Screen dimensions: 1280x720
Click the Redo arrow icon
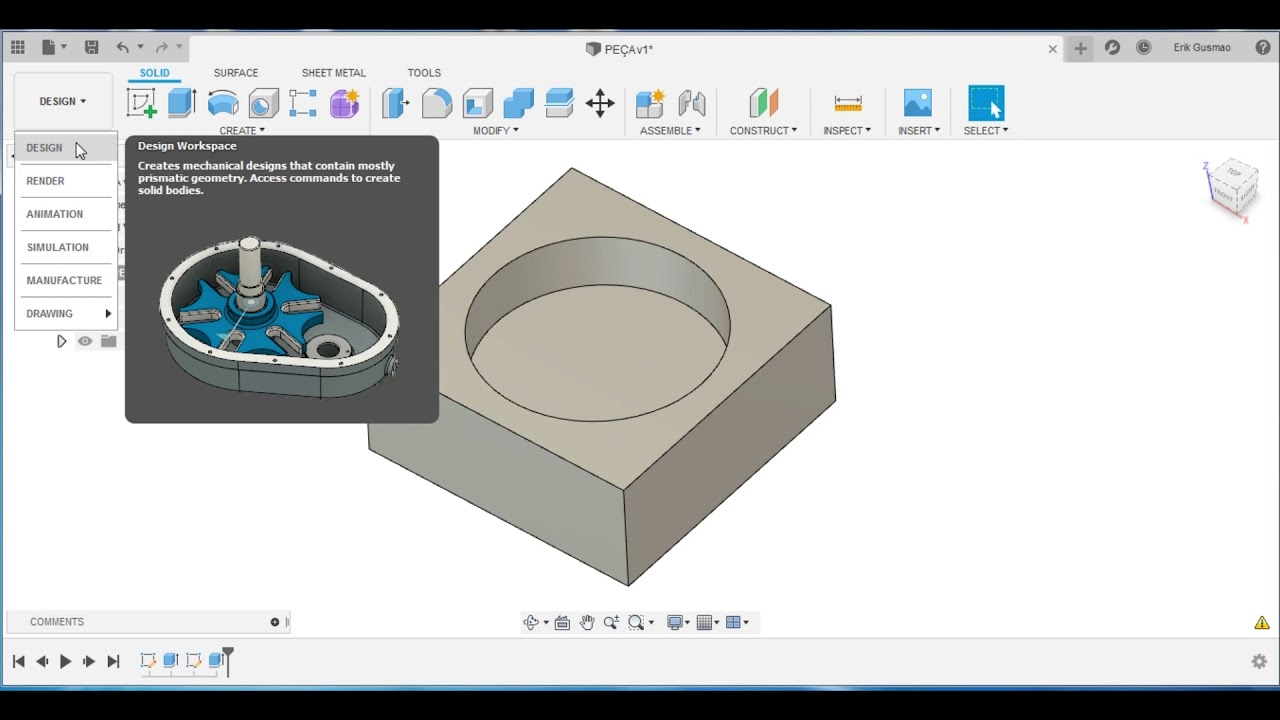click(162, 47)
